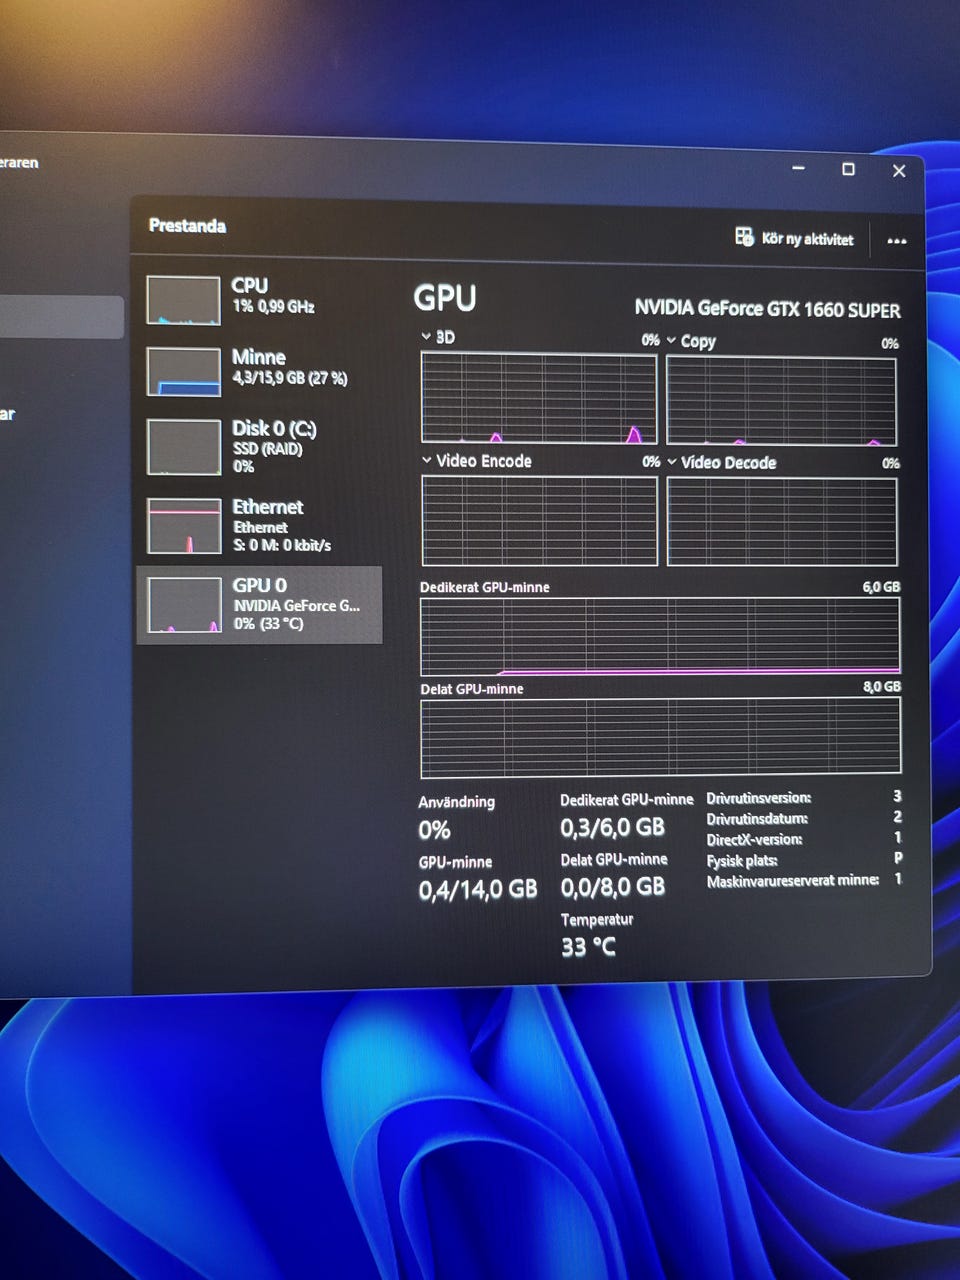Open the Video Encode engine dropdown

click(477, 461)
